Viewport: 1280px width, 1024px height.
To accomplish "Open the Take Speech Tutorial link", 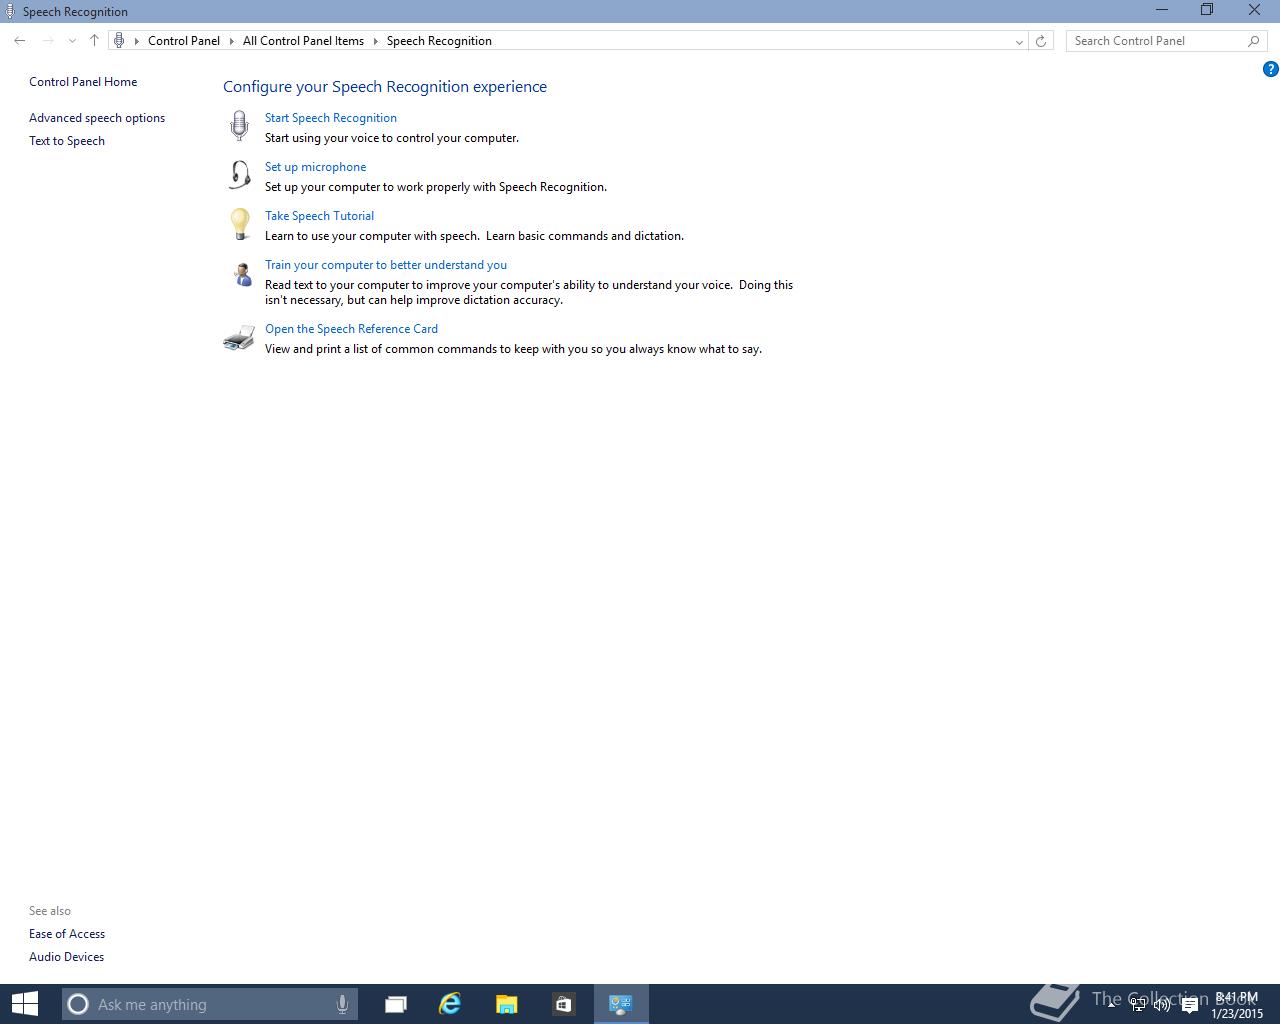I will [319, 216].
